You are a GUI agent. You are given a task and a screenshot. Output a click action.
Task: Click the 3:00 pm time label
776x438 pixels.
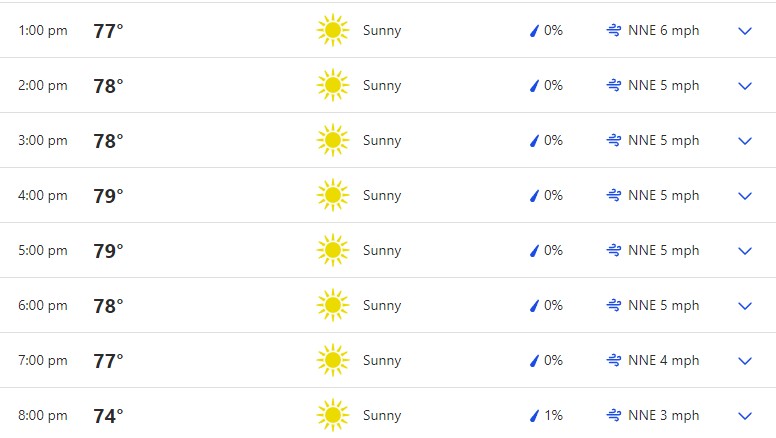click(x=43, y=140)
